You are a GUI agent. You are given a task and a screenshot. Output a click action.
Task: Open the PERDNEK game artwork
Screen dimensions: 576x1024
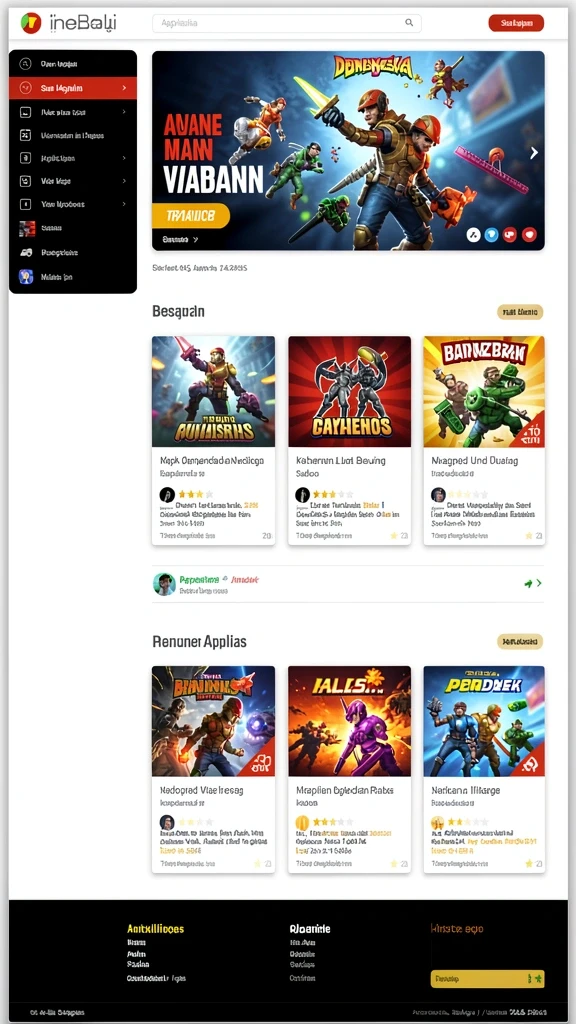point(484,721)
